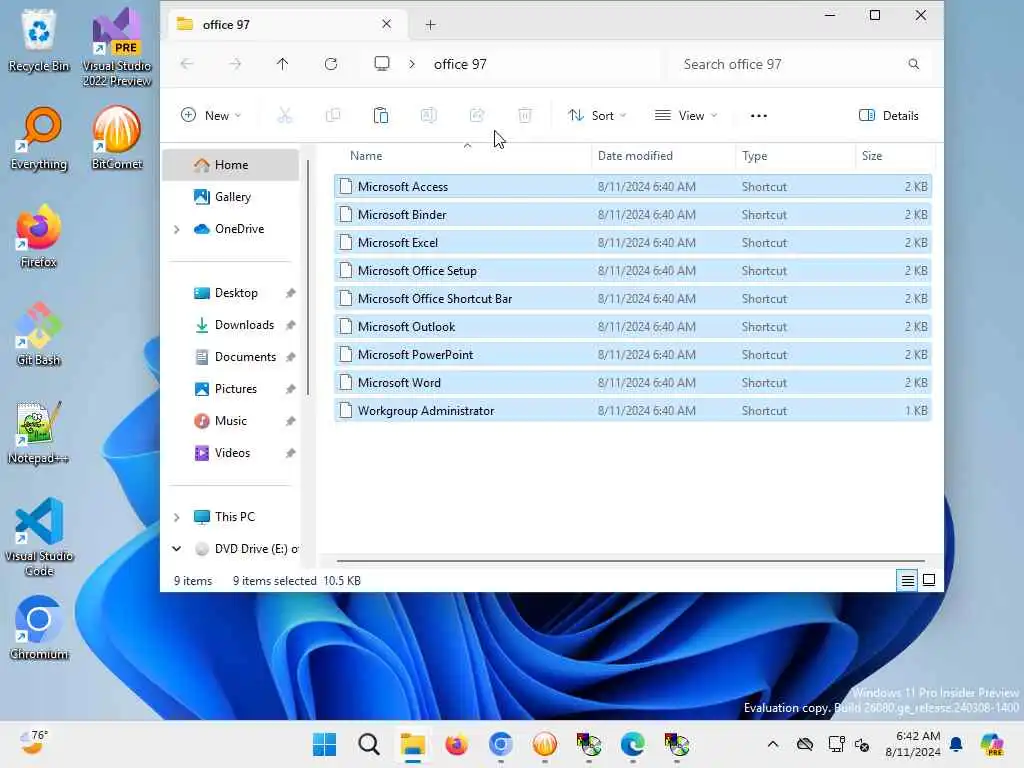Expand the address bar path chevron
The height and width of the screenshot is (768, 1024).
click(x=412, y=64)
